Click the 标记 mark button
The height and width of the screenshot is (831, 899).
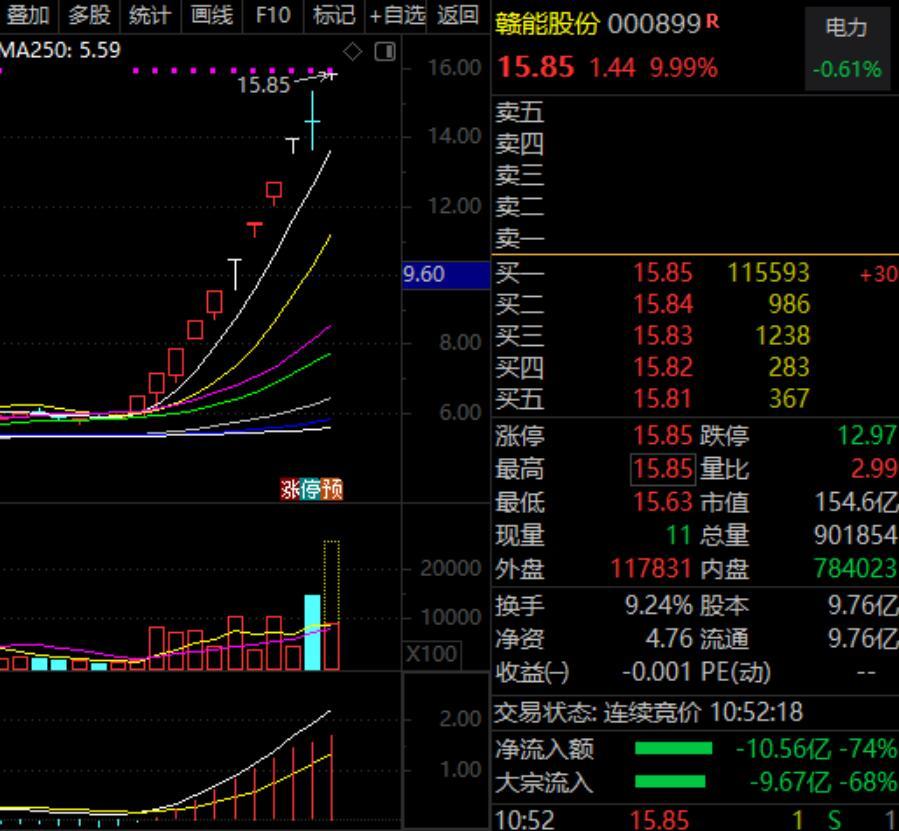pyautogui.click(x=334, y=15)
